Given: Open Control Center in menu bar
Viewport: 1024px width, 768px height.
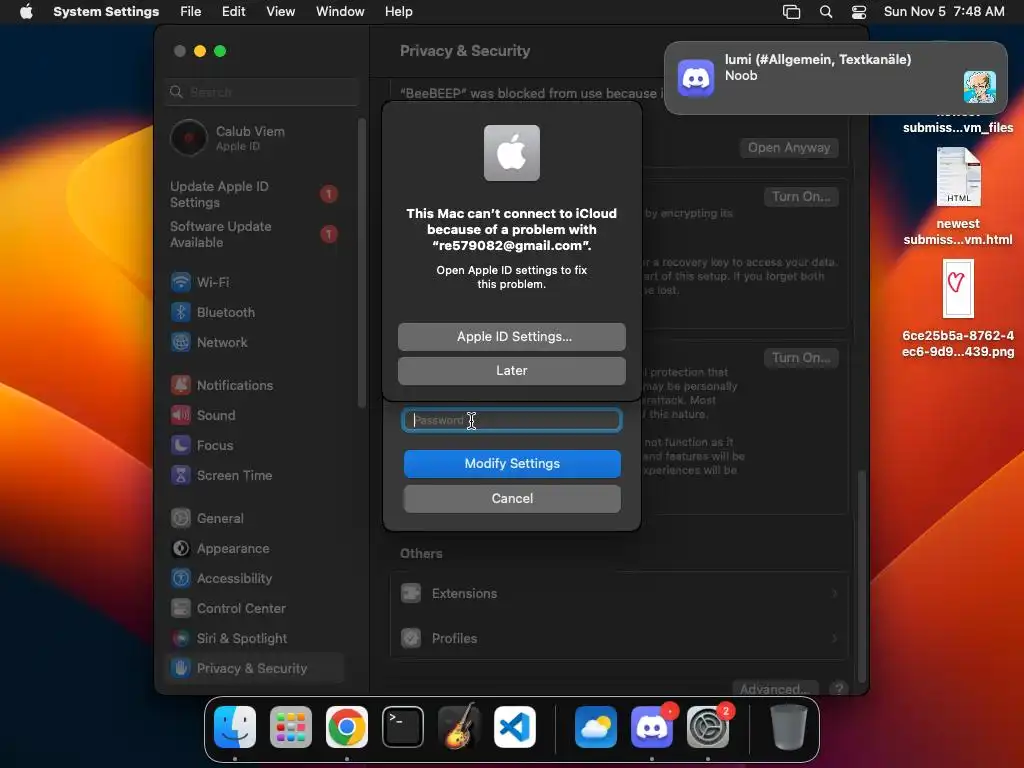Looking at the screenshot, I should point(859,12).
